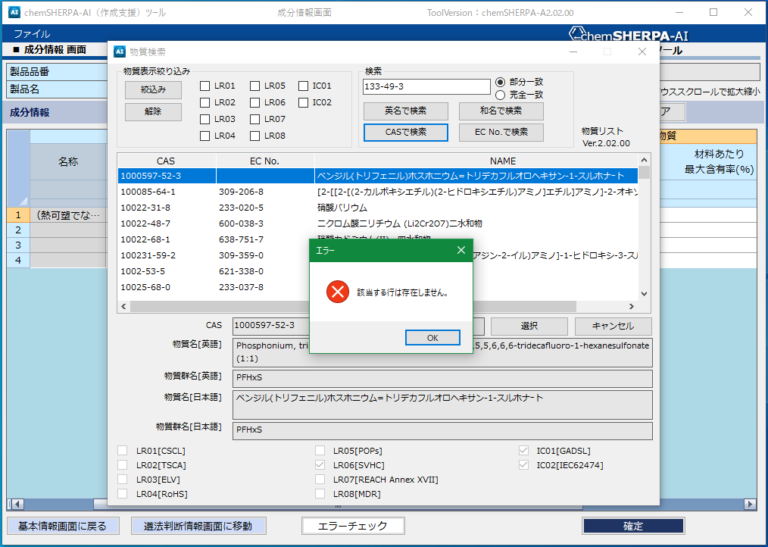
Task: Click the LR06[SVHC] checkbox
Action: [x=320, y=465]
